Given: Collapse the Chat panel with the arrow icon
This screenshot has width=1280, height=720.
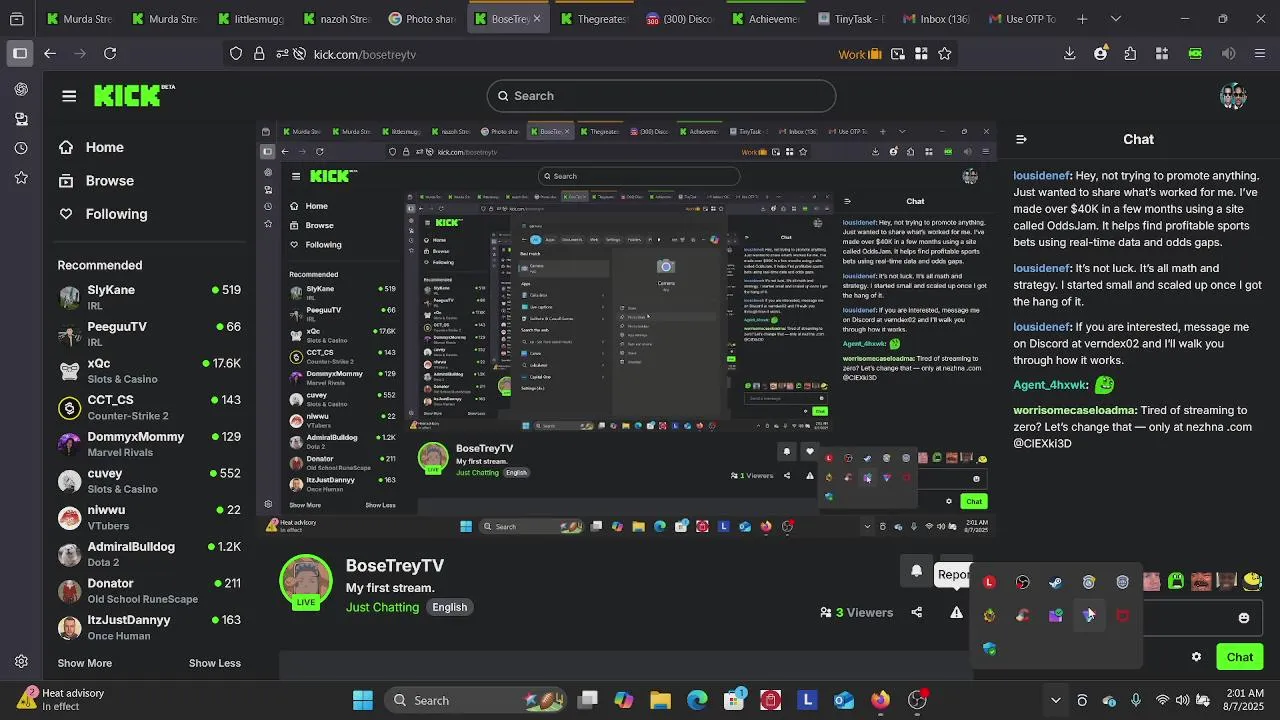Looking at the screenshot, I should pos(1021,140).
